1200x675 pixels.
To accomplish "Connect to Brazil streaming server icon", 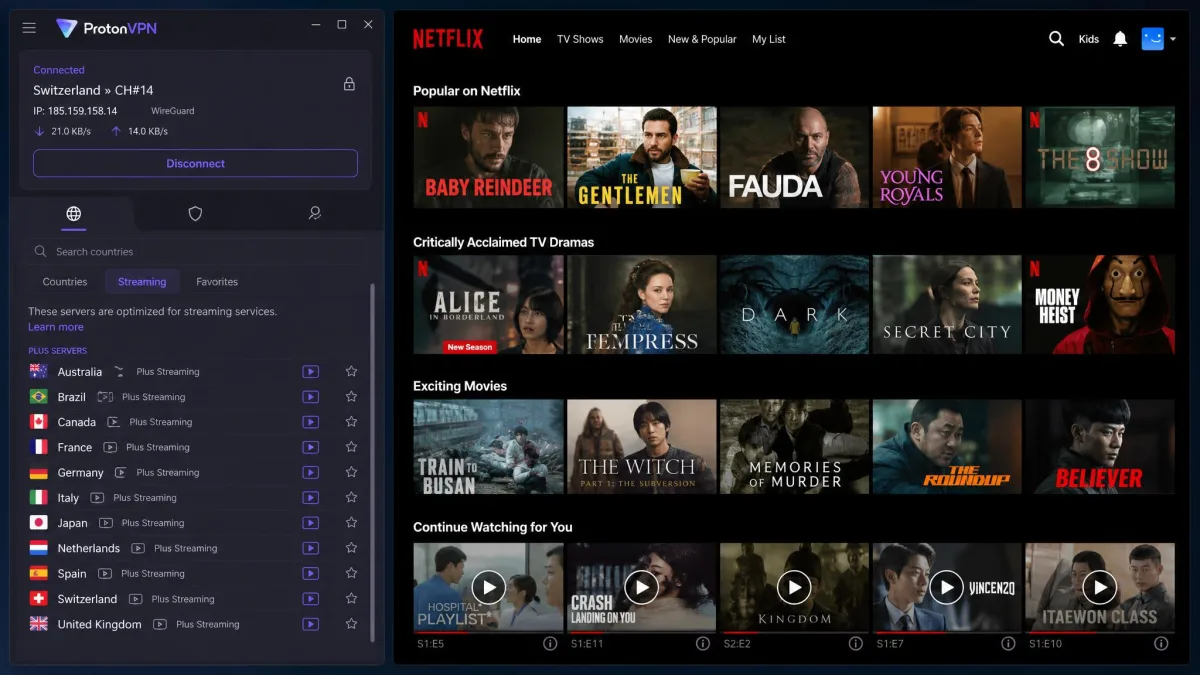I will 311,397.
